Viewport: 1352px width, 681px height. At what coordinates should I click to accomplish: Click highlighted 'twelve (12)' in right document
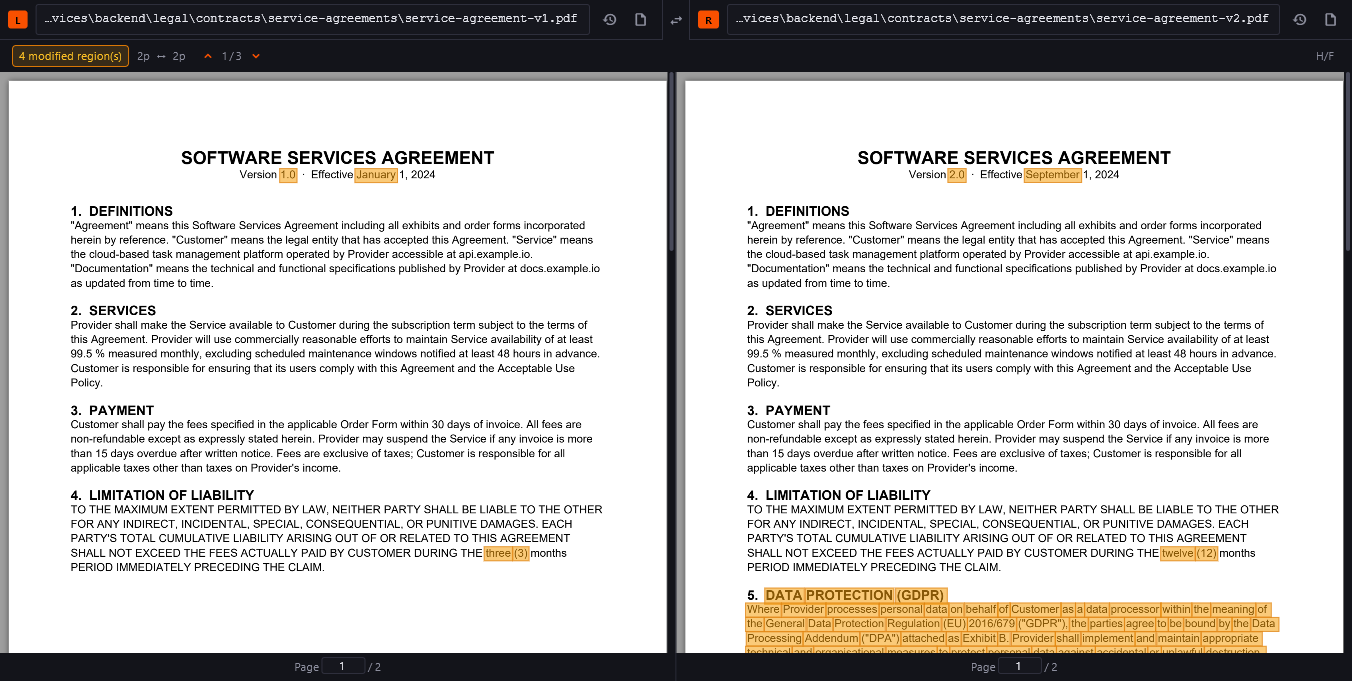(x=1189, y=554)
